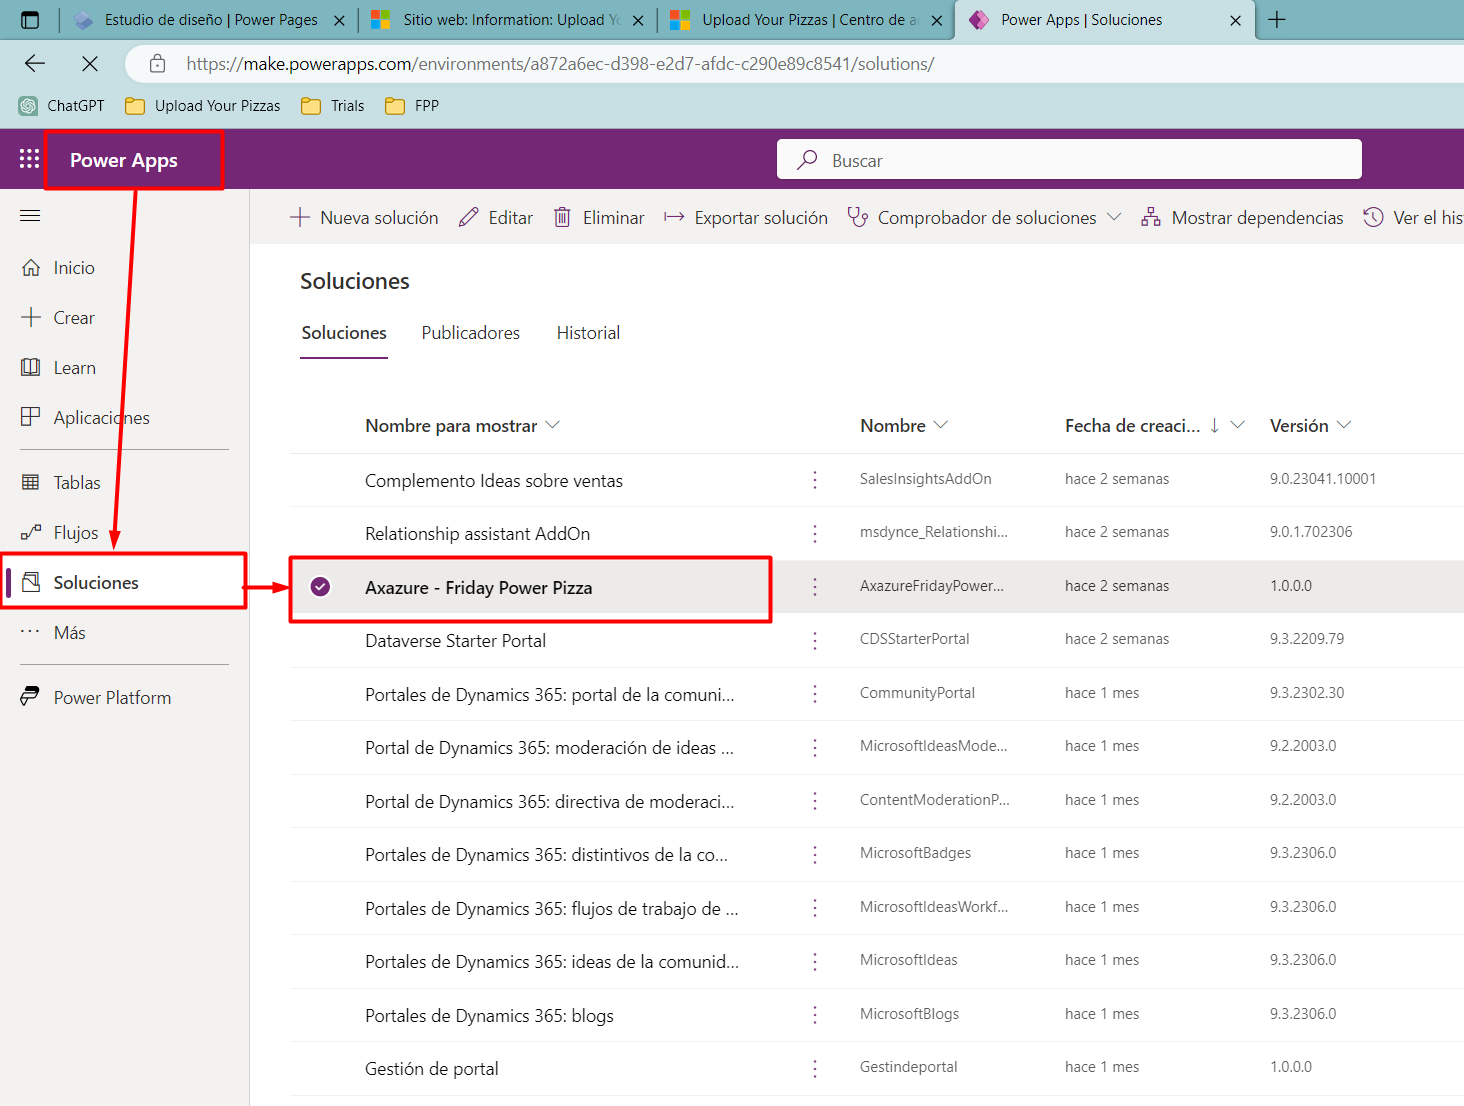The image size is (1464, 1106).
Task: Click the CommunityPortal name cell
Action: coord(918,693)
